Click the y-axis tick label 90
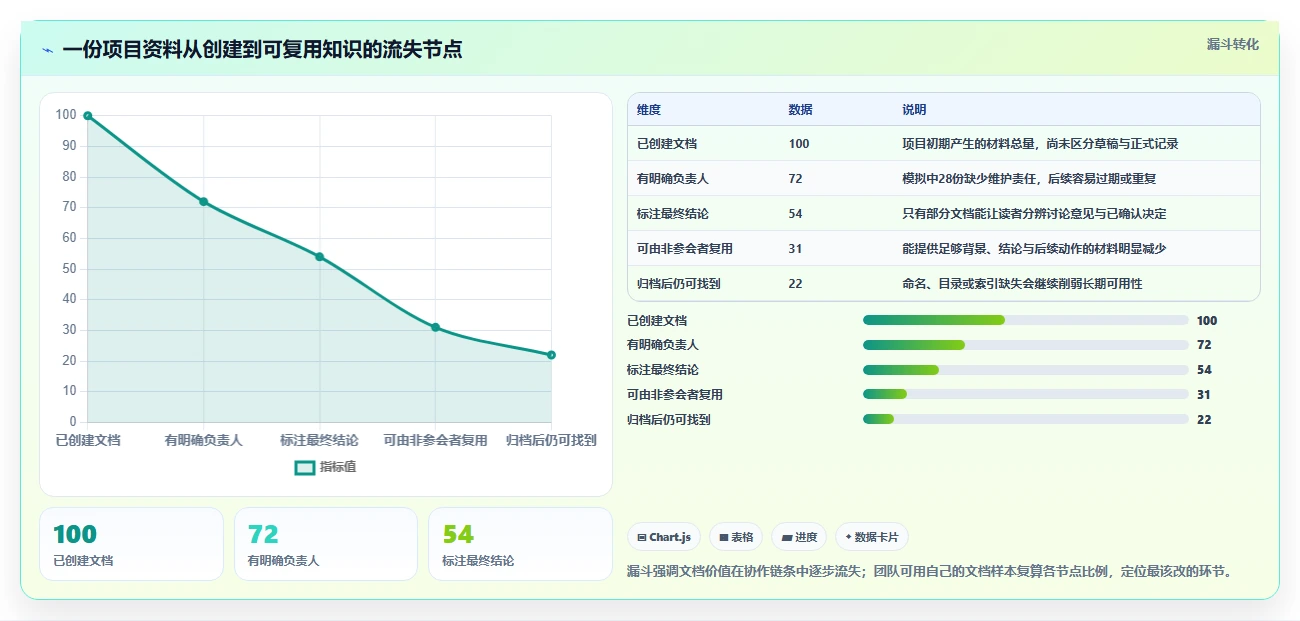 (x=69, y=146)
